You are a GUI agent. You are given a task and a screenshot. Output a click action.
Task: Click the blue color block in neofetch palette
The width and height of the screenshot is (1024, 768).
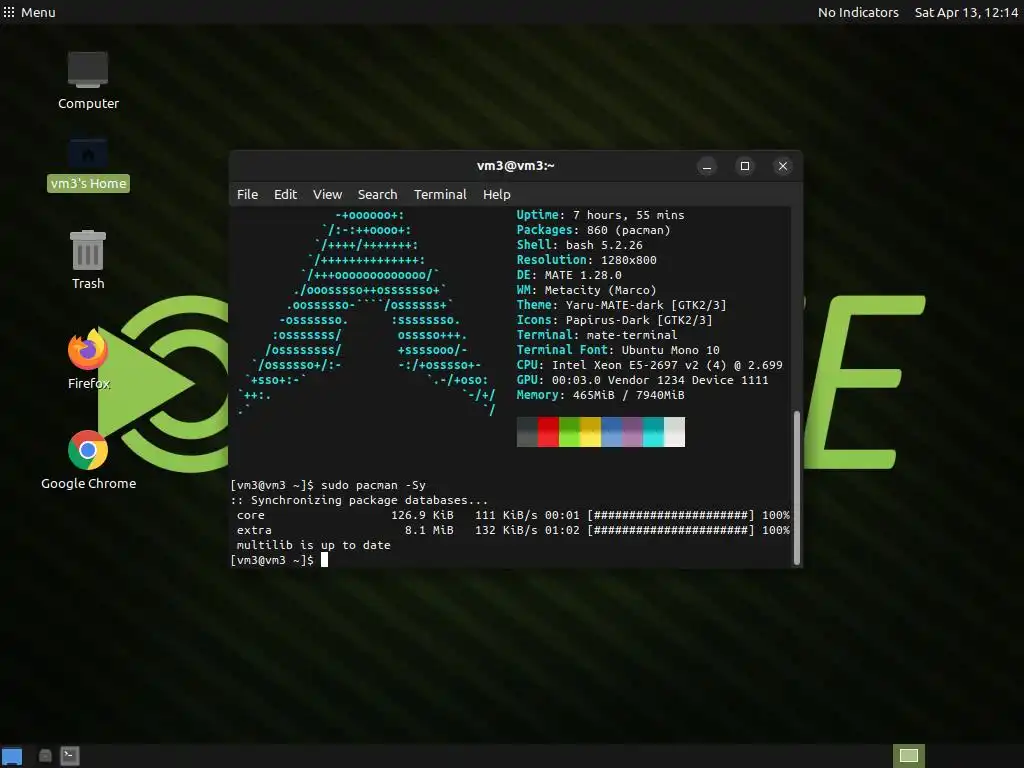pos(611,432)
